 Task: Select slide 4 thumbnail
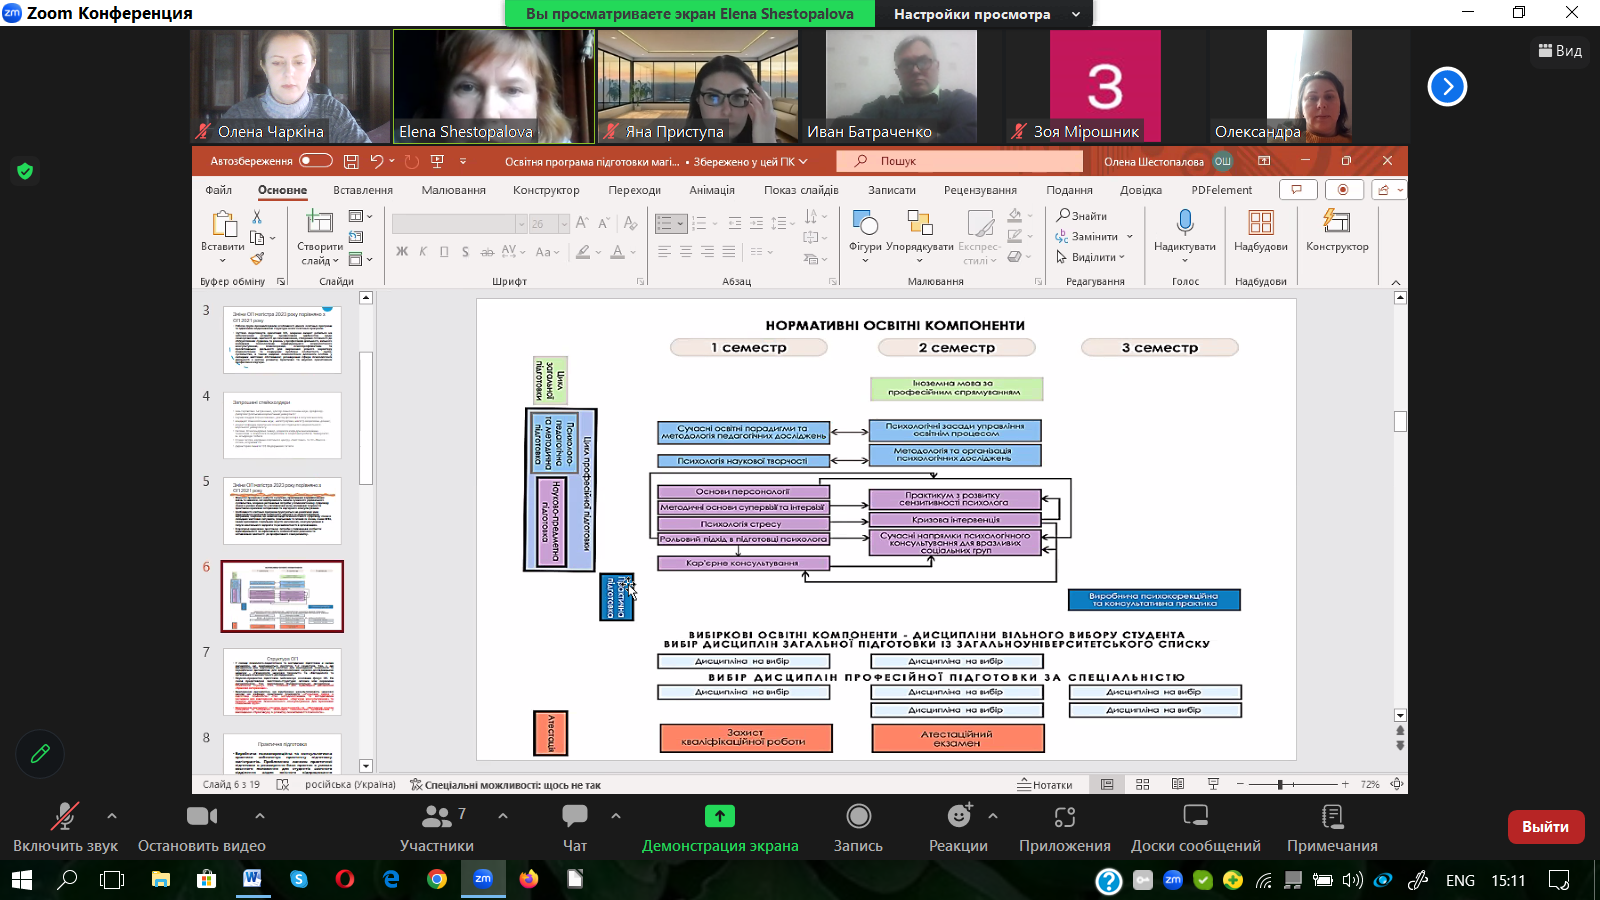[x=282, y=425]
